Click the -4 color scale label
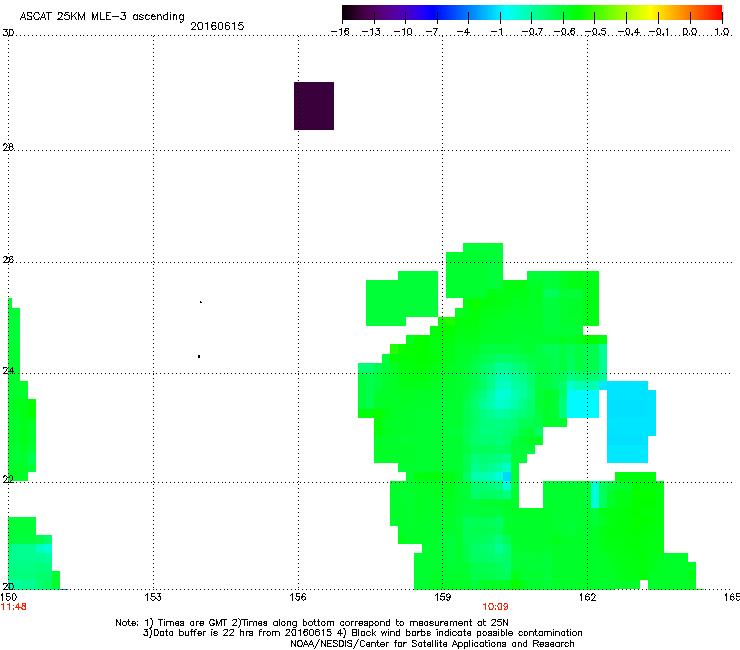The height and width of the screenshot is (650, 740). (x=463, y=32)
